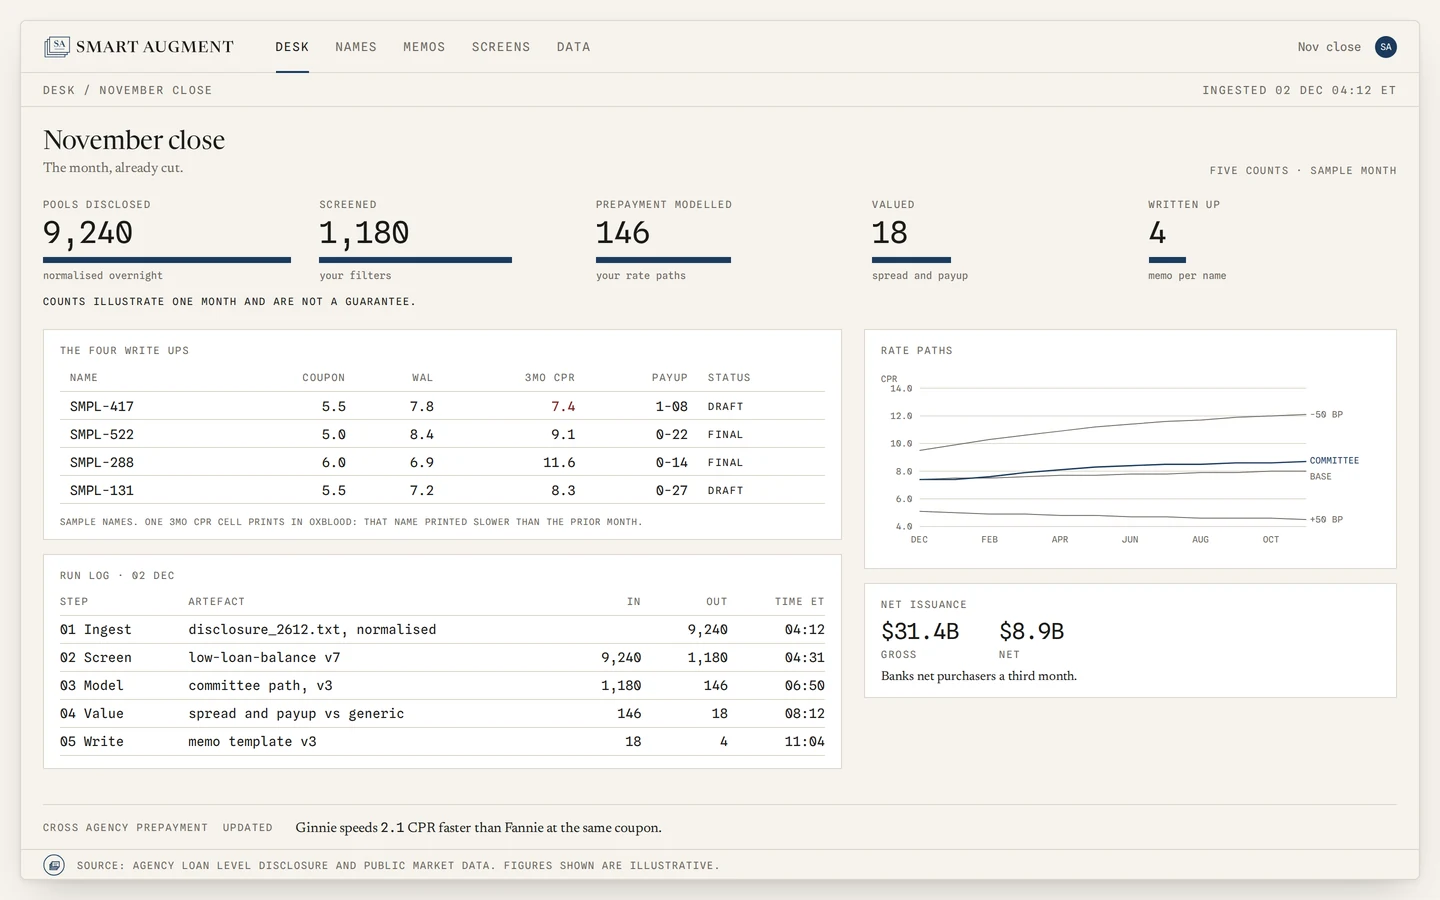Click the Ingested 02 Dec timestamp

click(x=1299, y=90)
